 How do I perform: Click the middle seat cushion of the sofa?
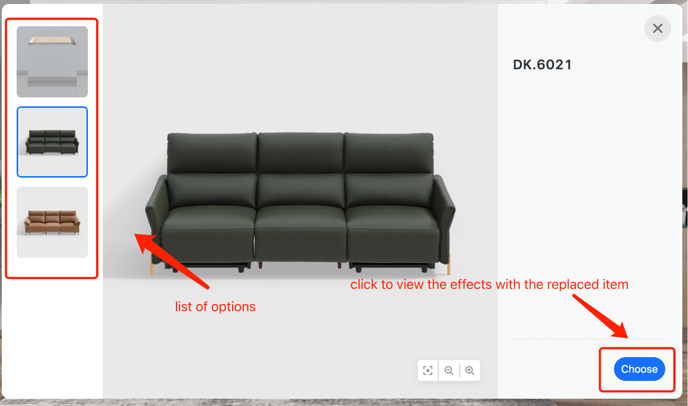click(301, 218)
